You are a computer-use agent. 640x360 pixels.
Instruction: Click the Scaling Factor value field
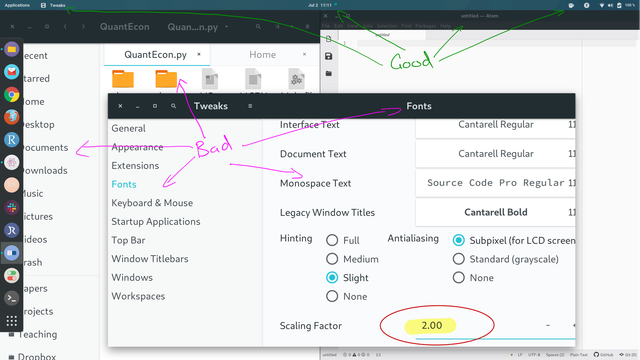click(x=431, y=326)
